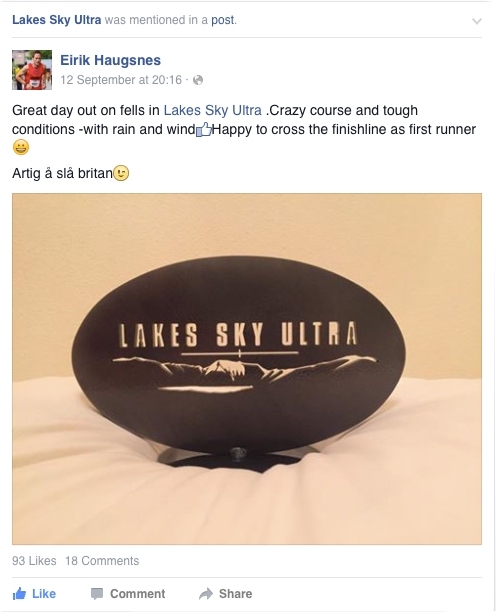Open the 12 September at 20:16 timestamp
Viewport: 496px width, 612px height.
coord(121,80)
